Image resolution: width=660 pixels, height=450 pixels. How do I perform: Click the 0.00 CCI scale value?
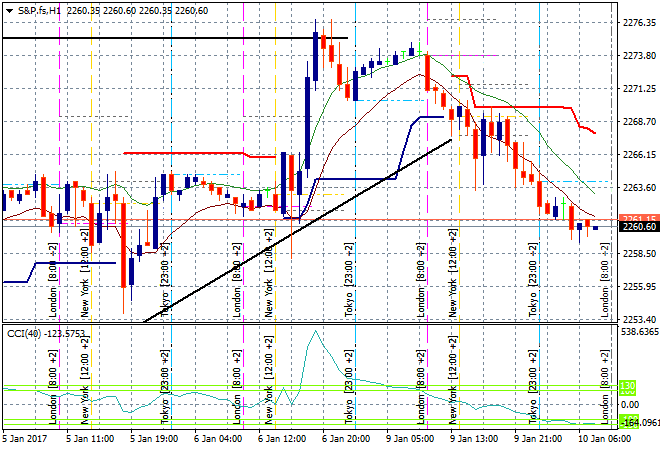[x=628, y=403]
